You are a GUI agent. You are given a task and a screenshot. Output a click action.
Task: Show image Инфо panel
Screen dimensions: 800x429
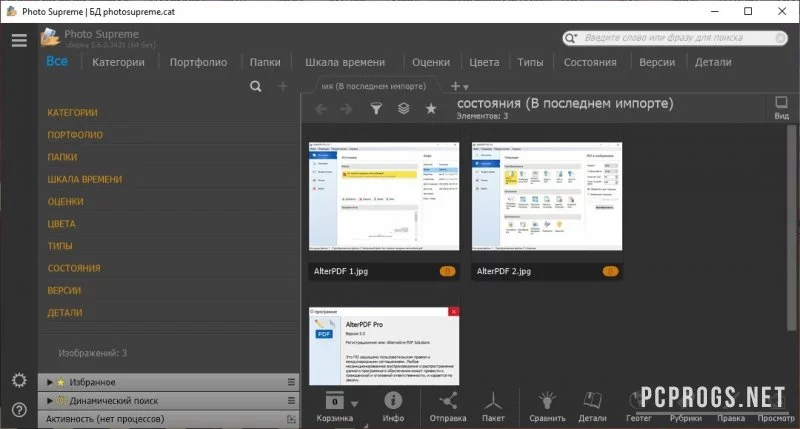click(x=393, y=407)
